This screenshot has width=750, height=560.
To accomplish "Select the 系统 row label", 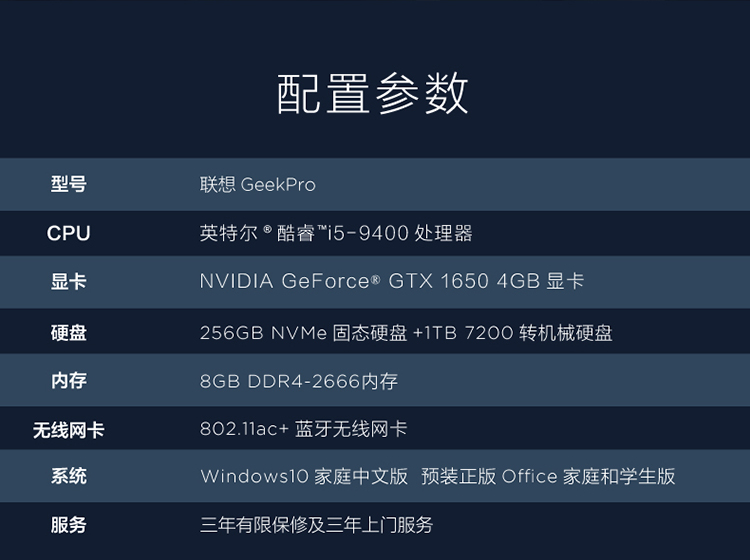I will click(68, 476).
